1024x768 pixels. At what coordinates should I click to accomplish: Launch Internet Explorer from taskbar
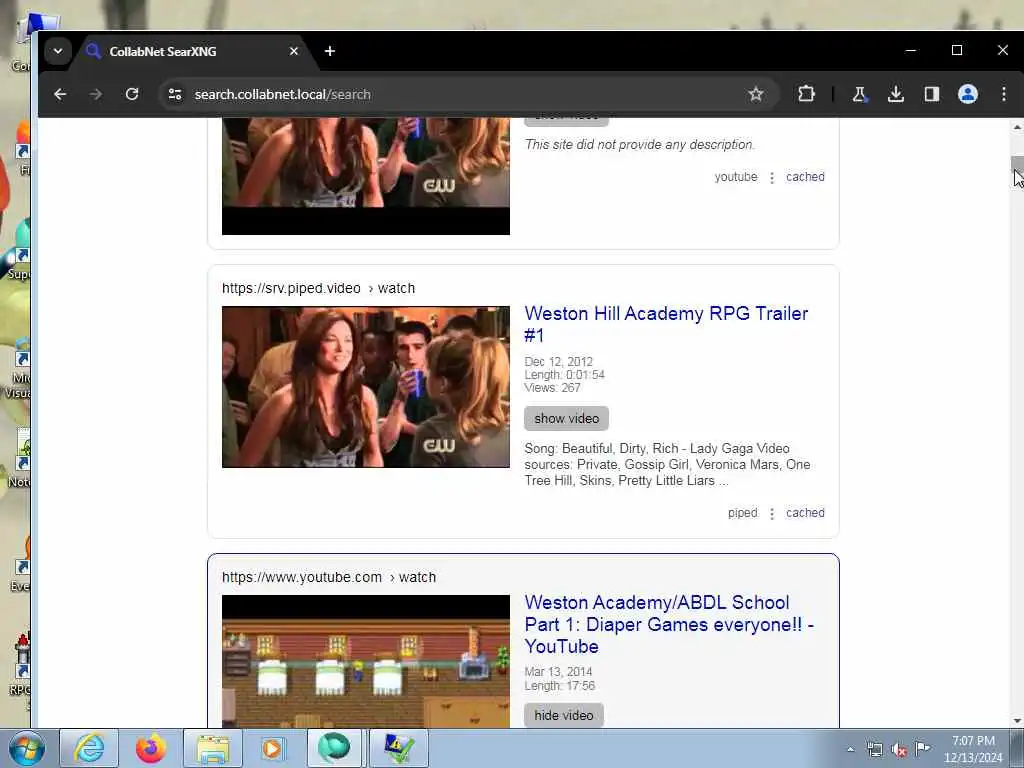(89, 748)
